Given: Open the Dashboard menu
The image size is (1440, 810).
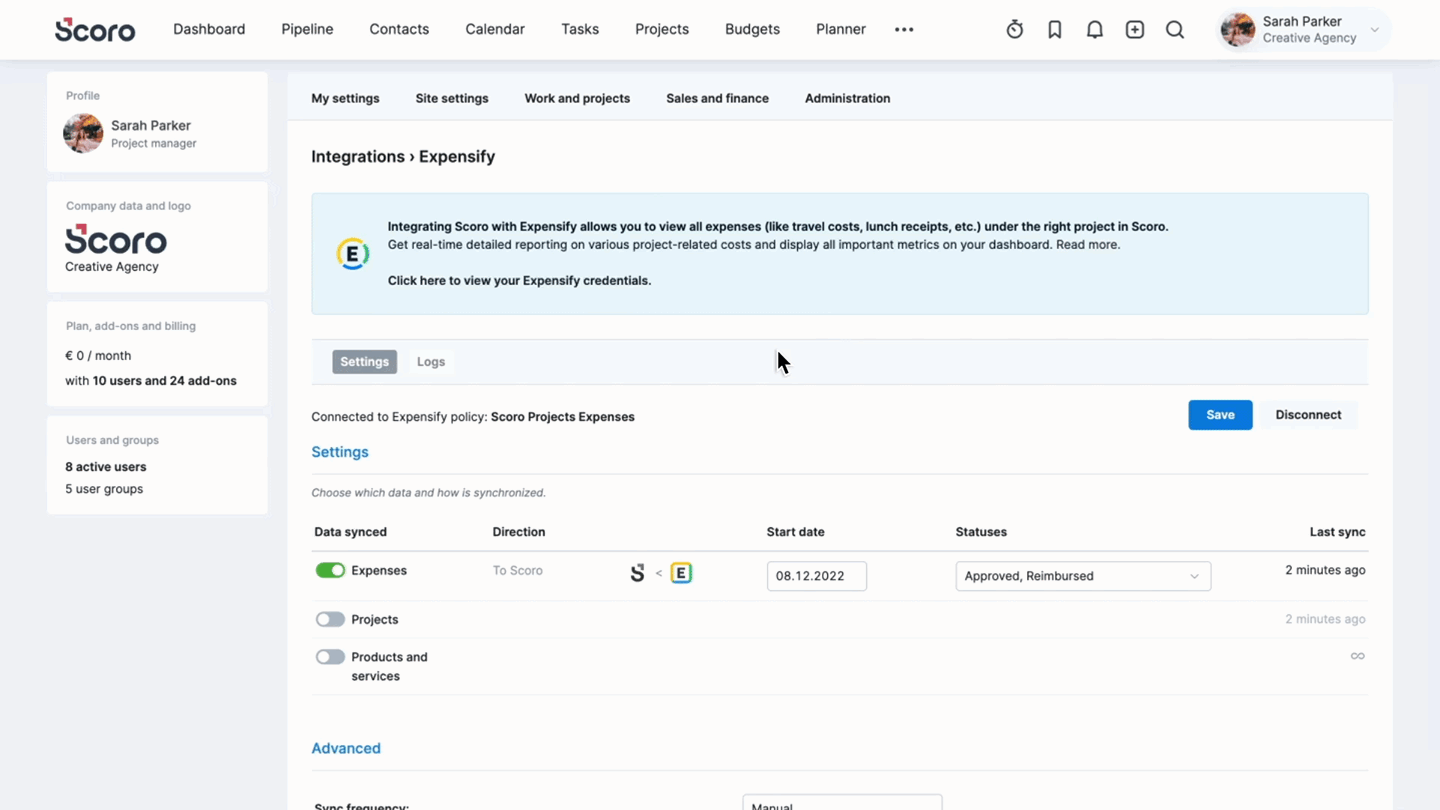Looking at the screenshot, I should click(209, 29).
